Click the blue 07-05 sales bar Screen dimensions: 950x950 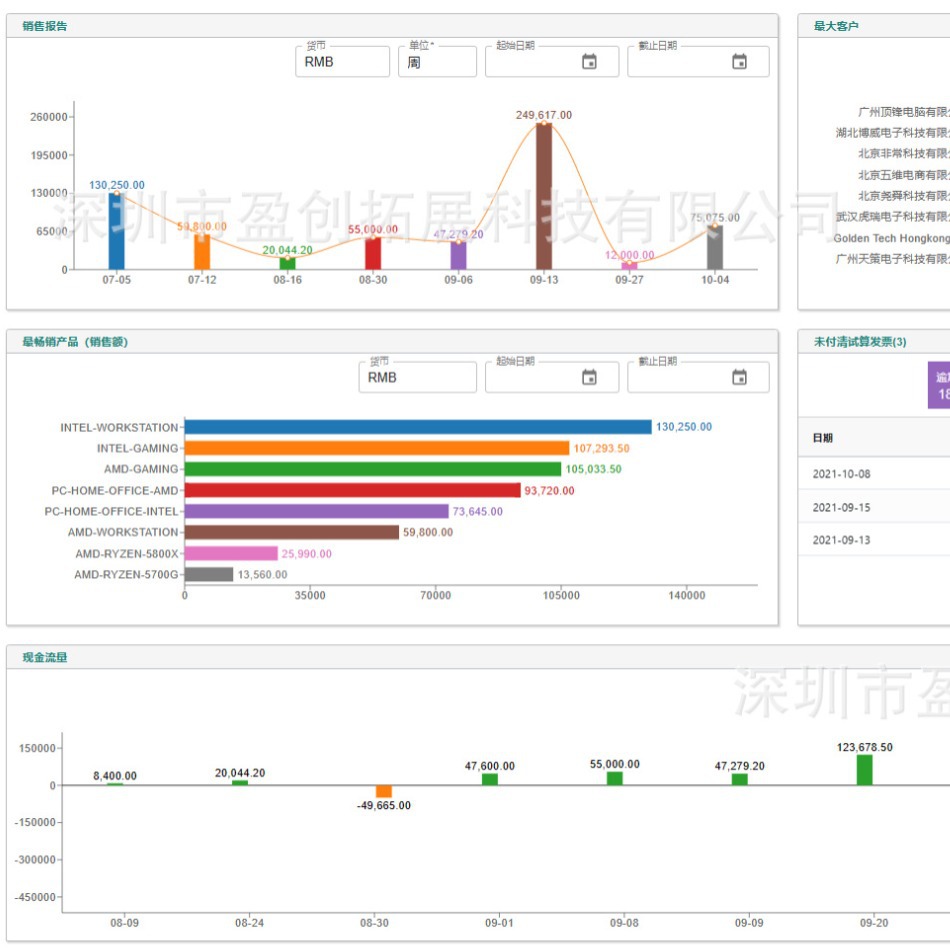[116, 231]
